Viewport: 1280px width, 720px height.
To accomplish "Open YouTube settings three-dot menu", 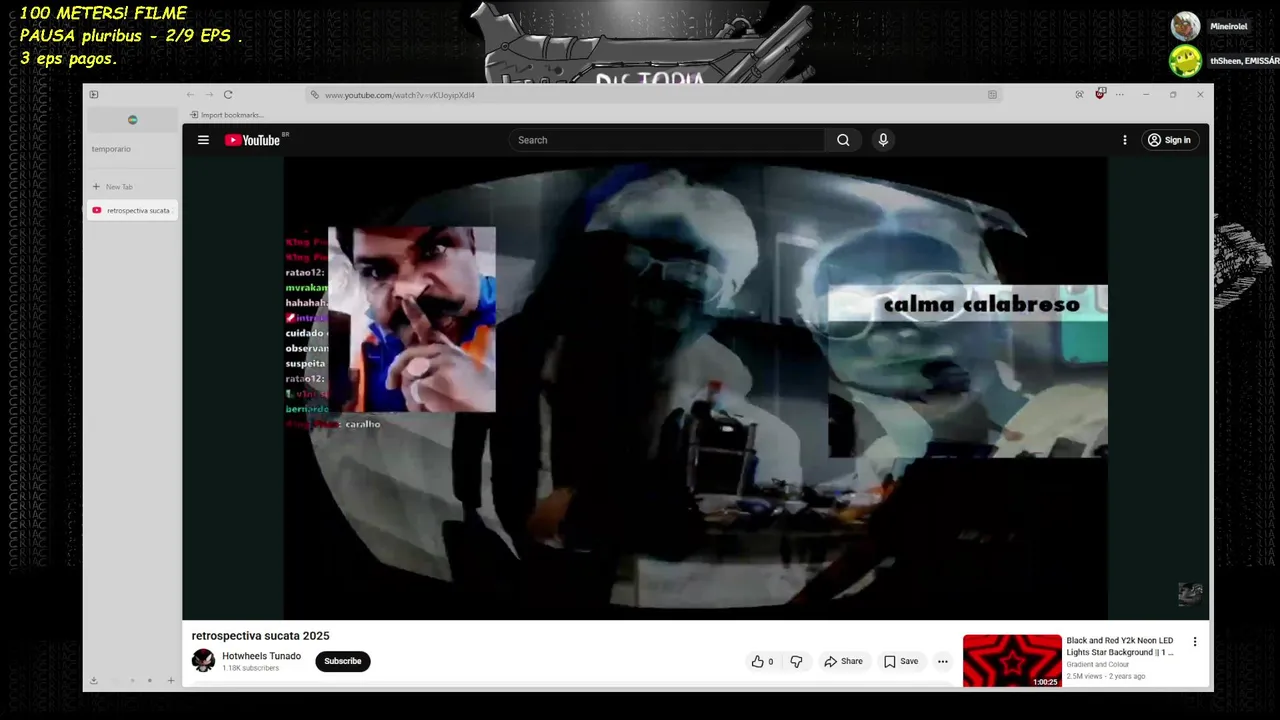I will pos(1124,140).
